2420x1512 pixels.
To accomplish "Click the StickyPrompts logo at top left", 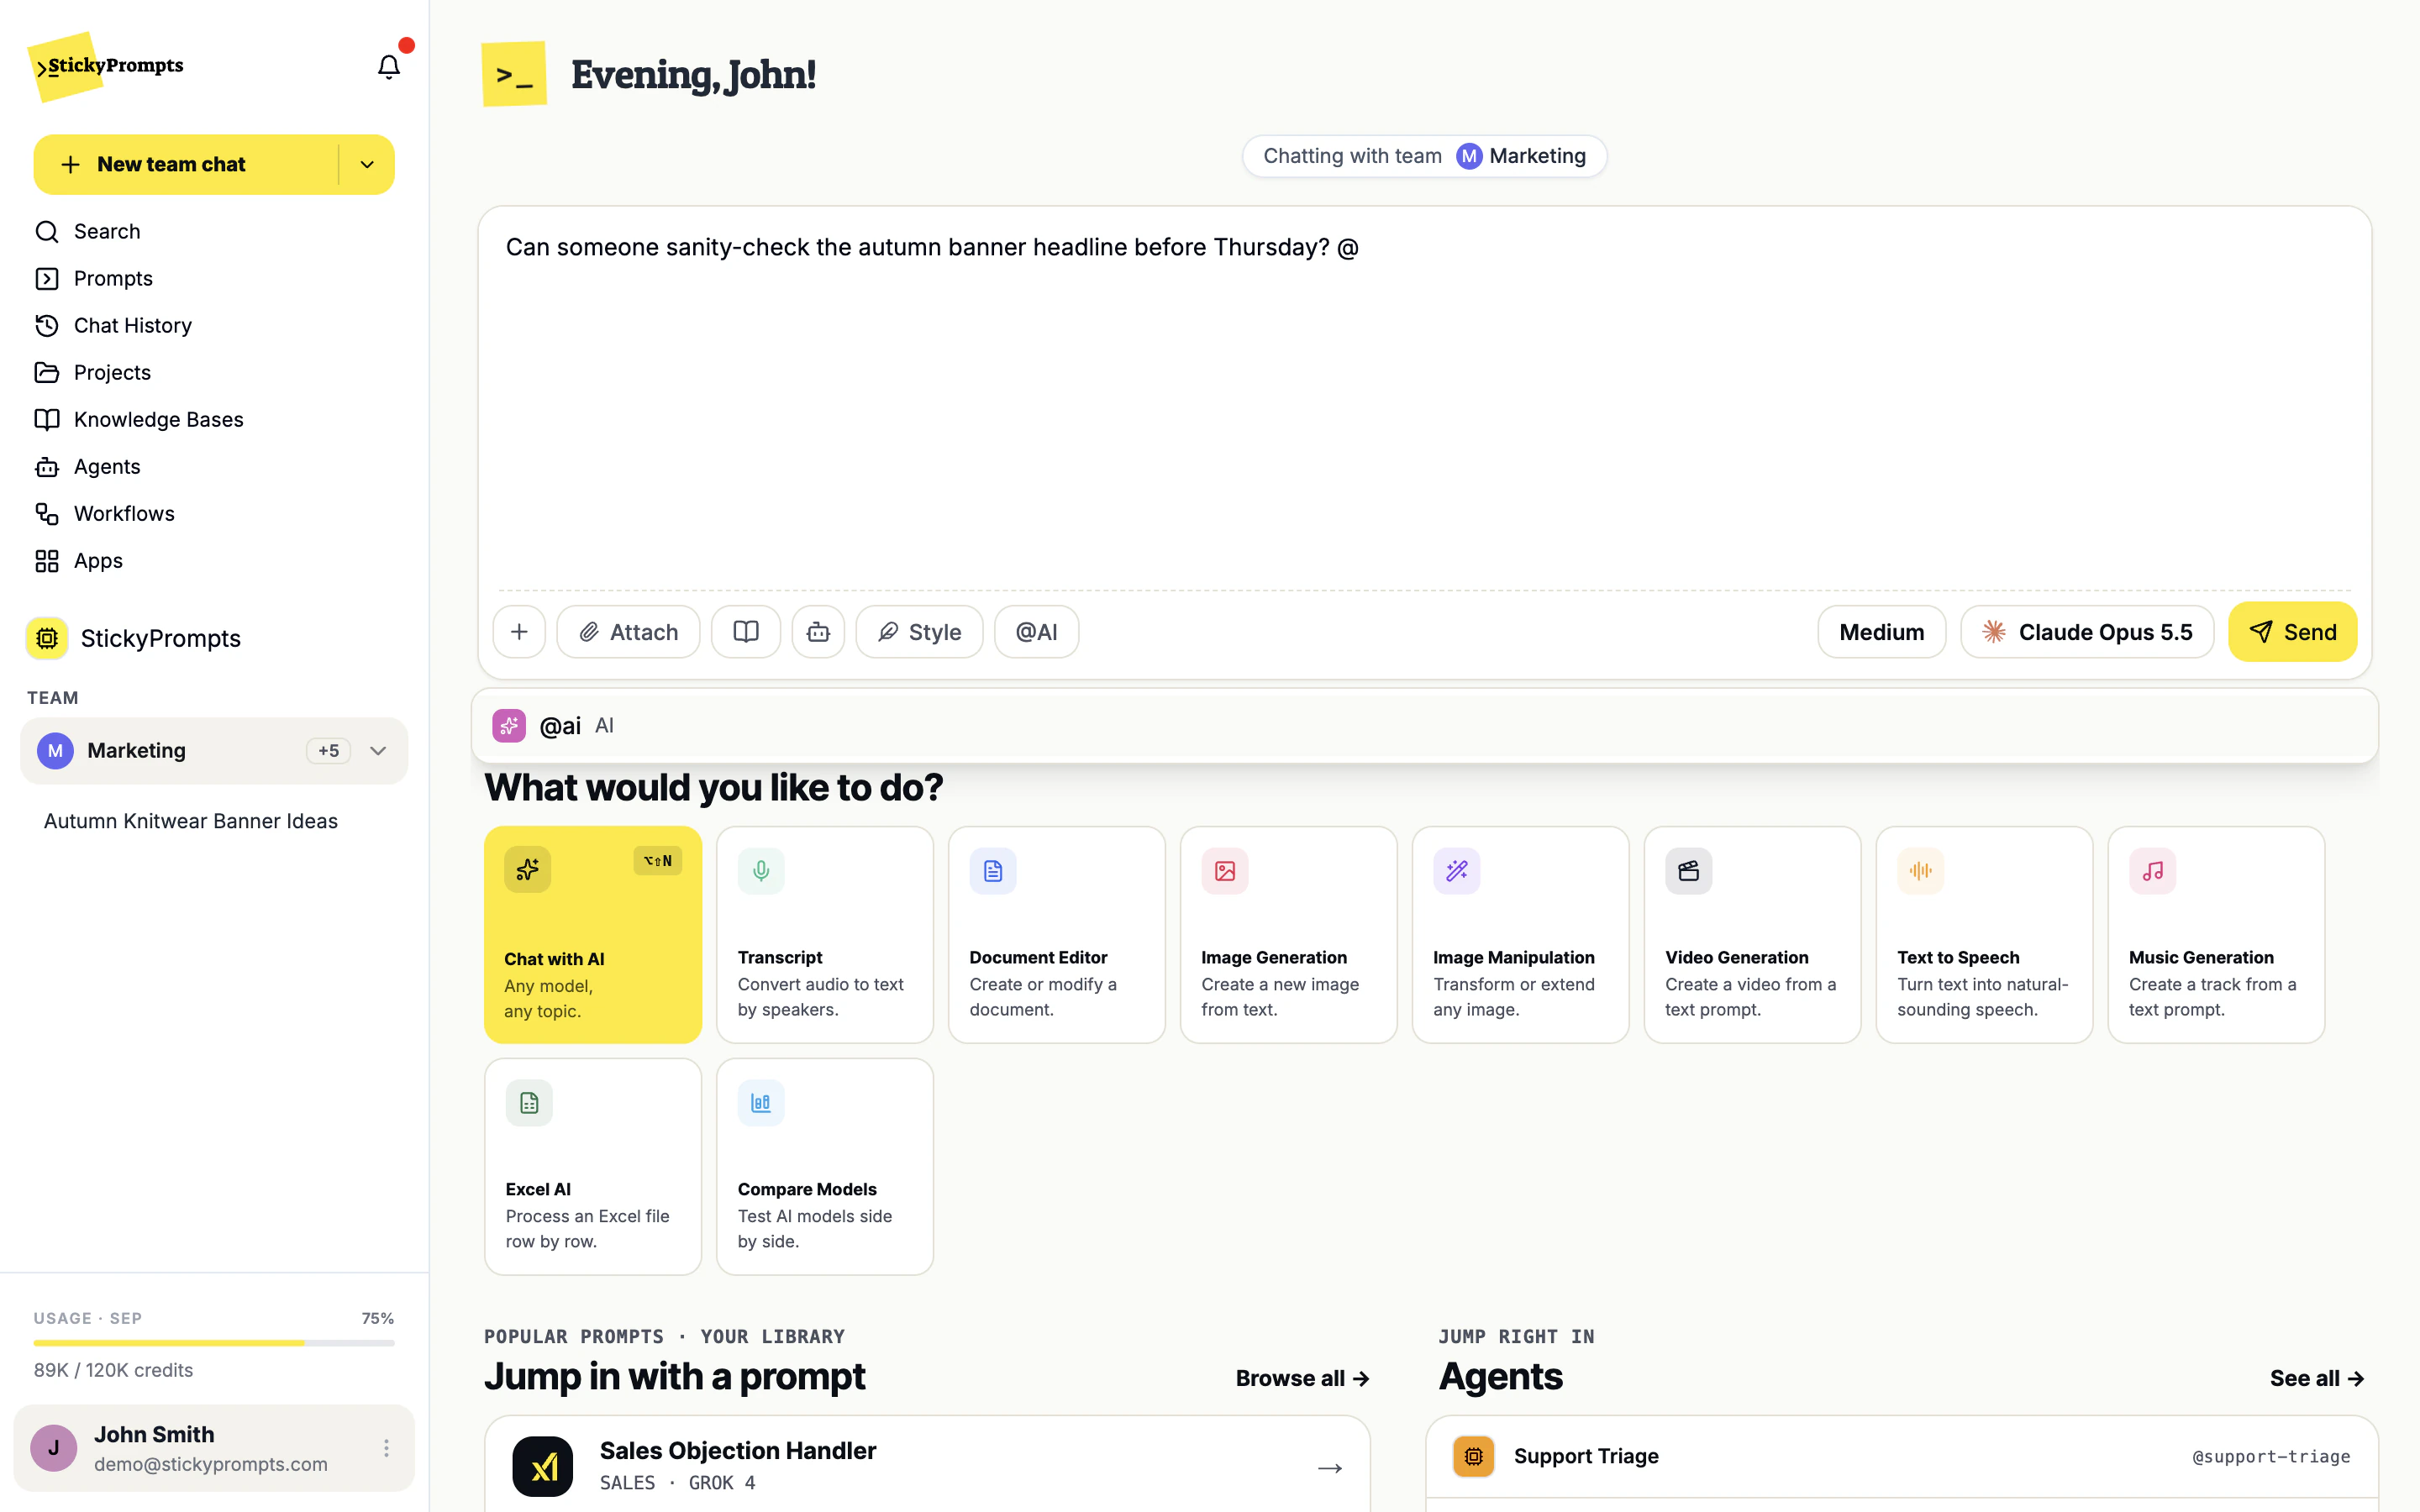I will click(106, 66).
